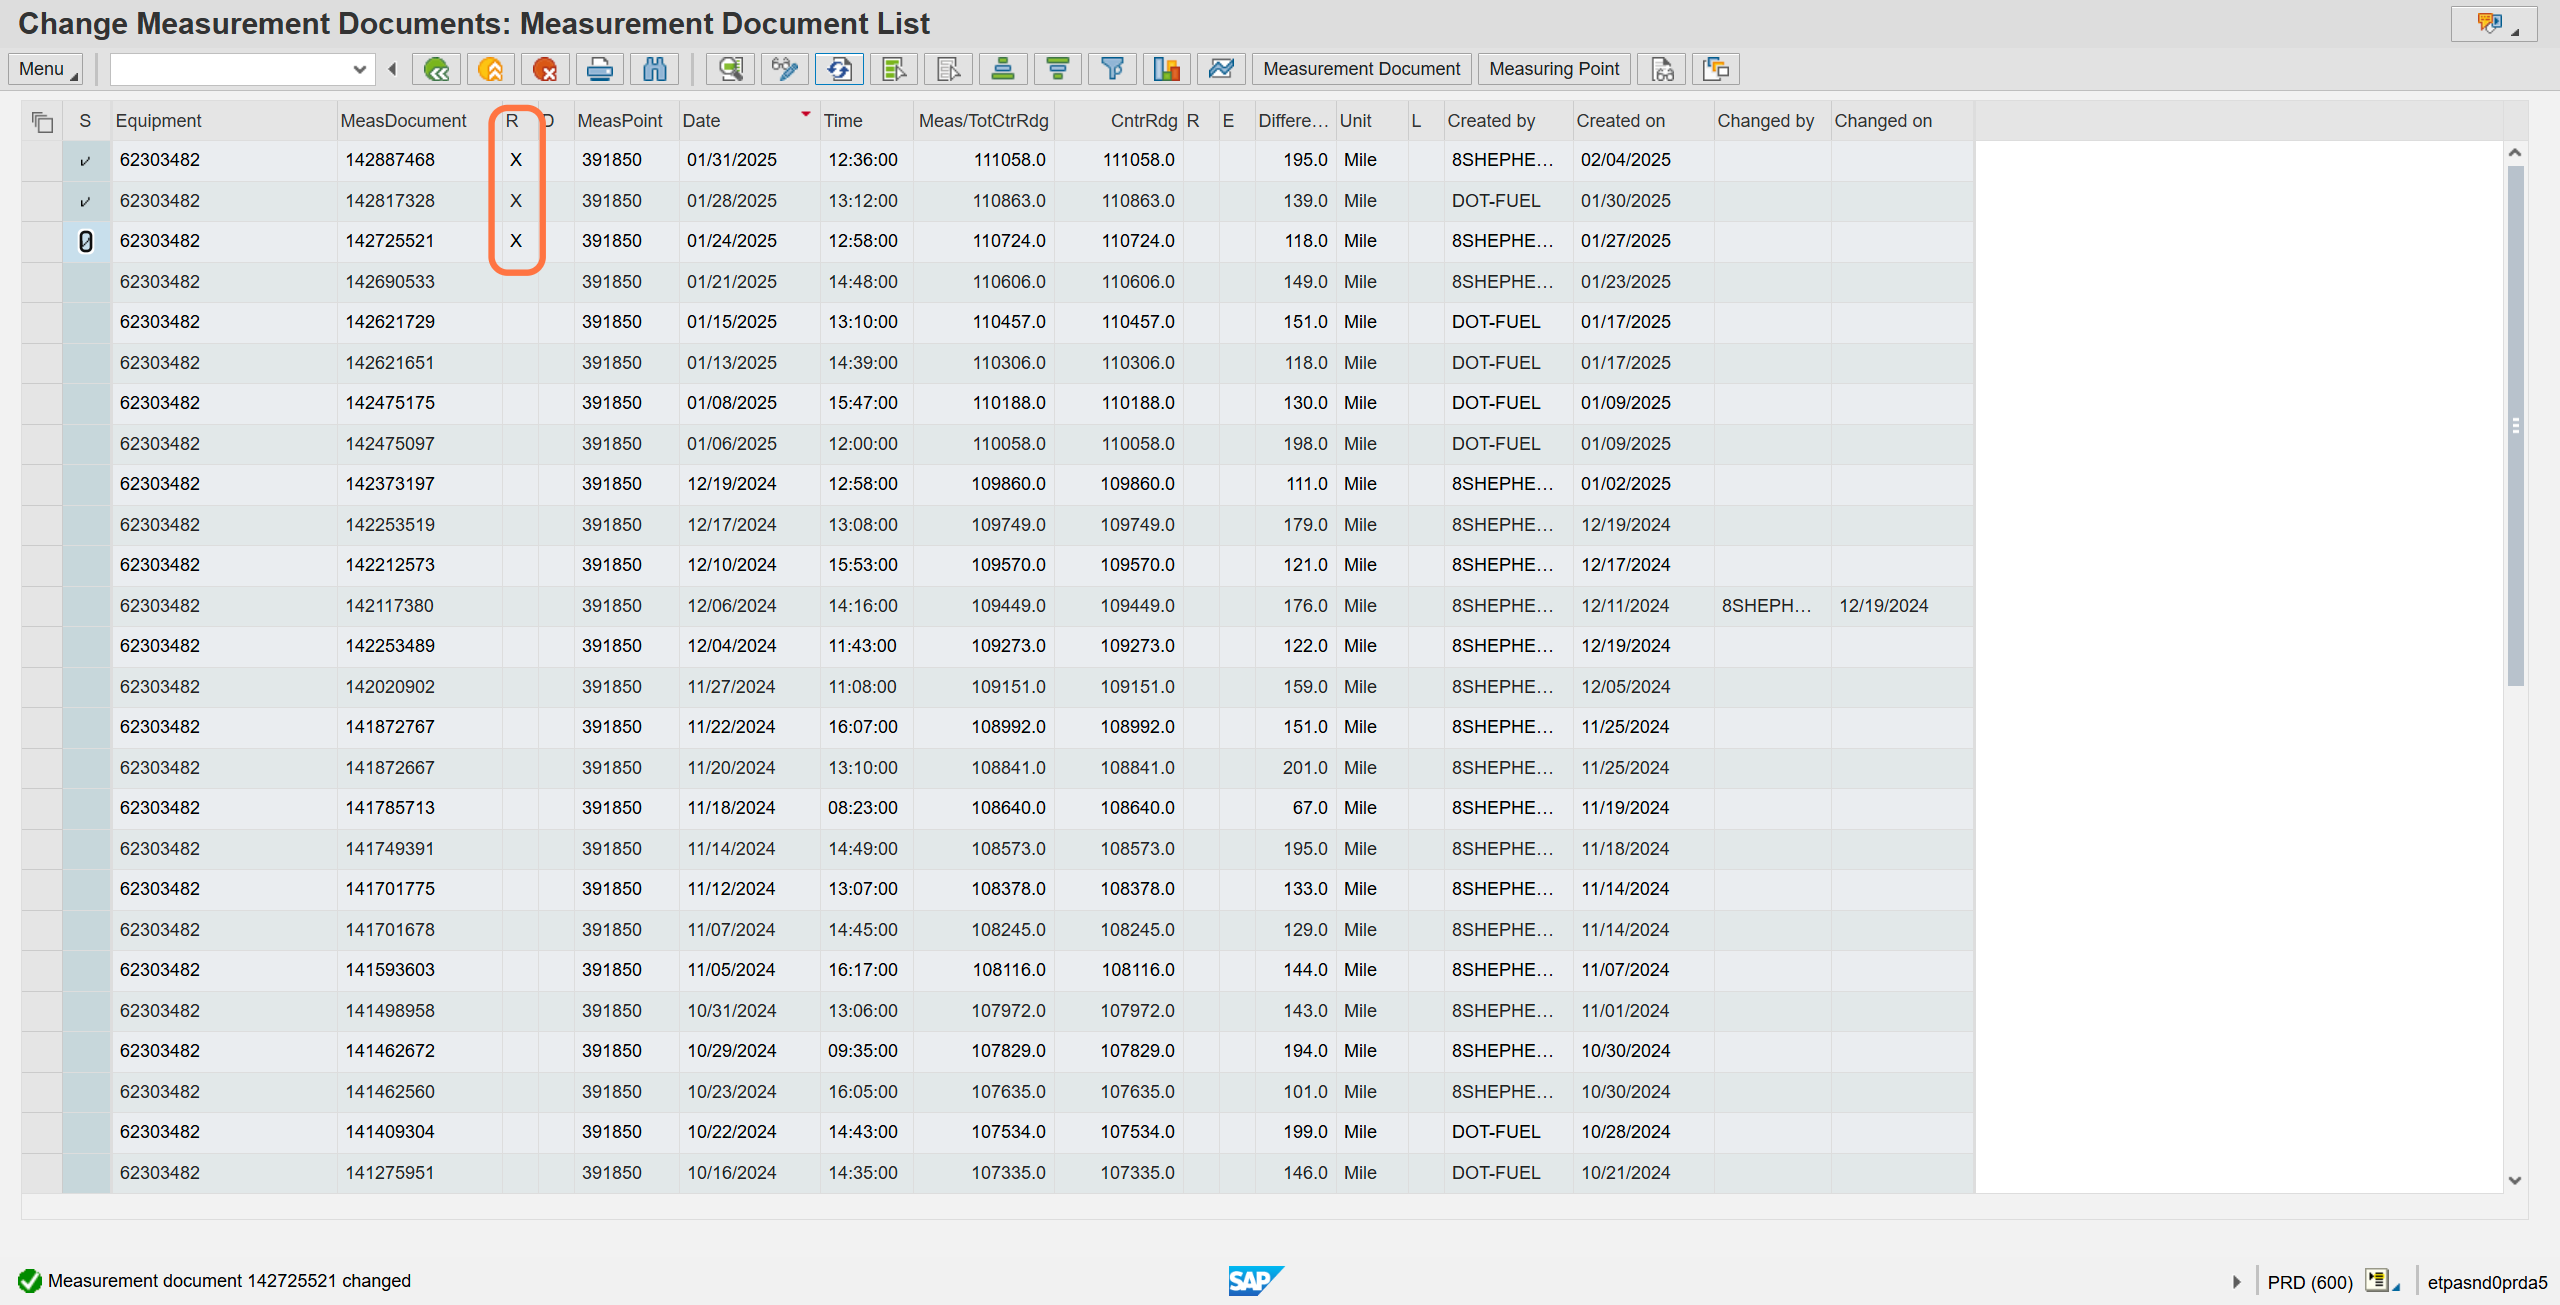The width and height of the screenshot is (2560, 1305).
Task: Expand the command field dropdown arrow
Action: [359, 69]
